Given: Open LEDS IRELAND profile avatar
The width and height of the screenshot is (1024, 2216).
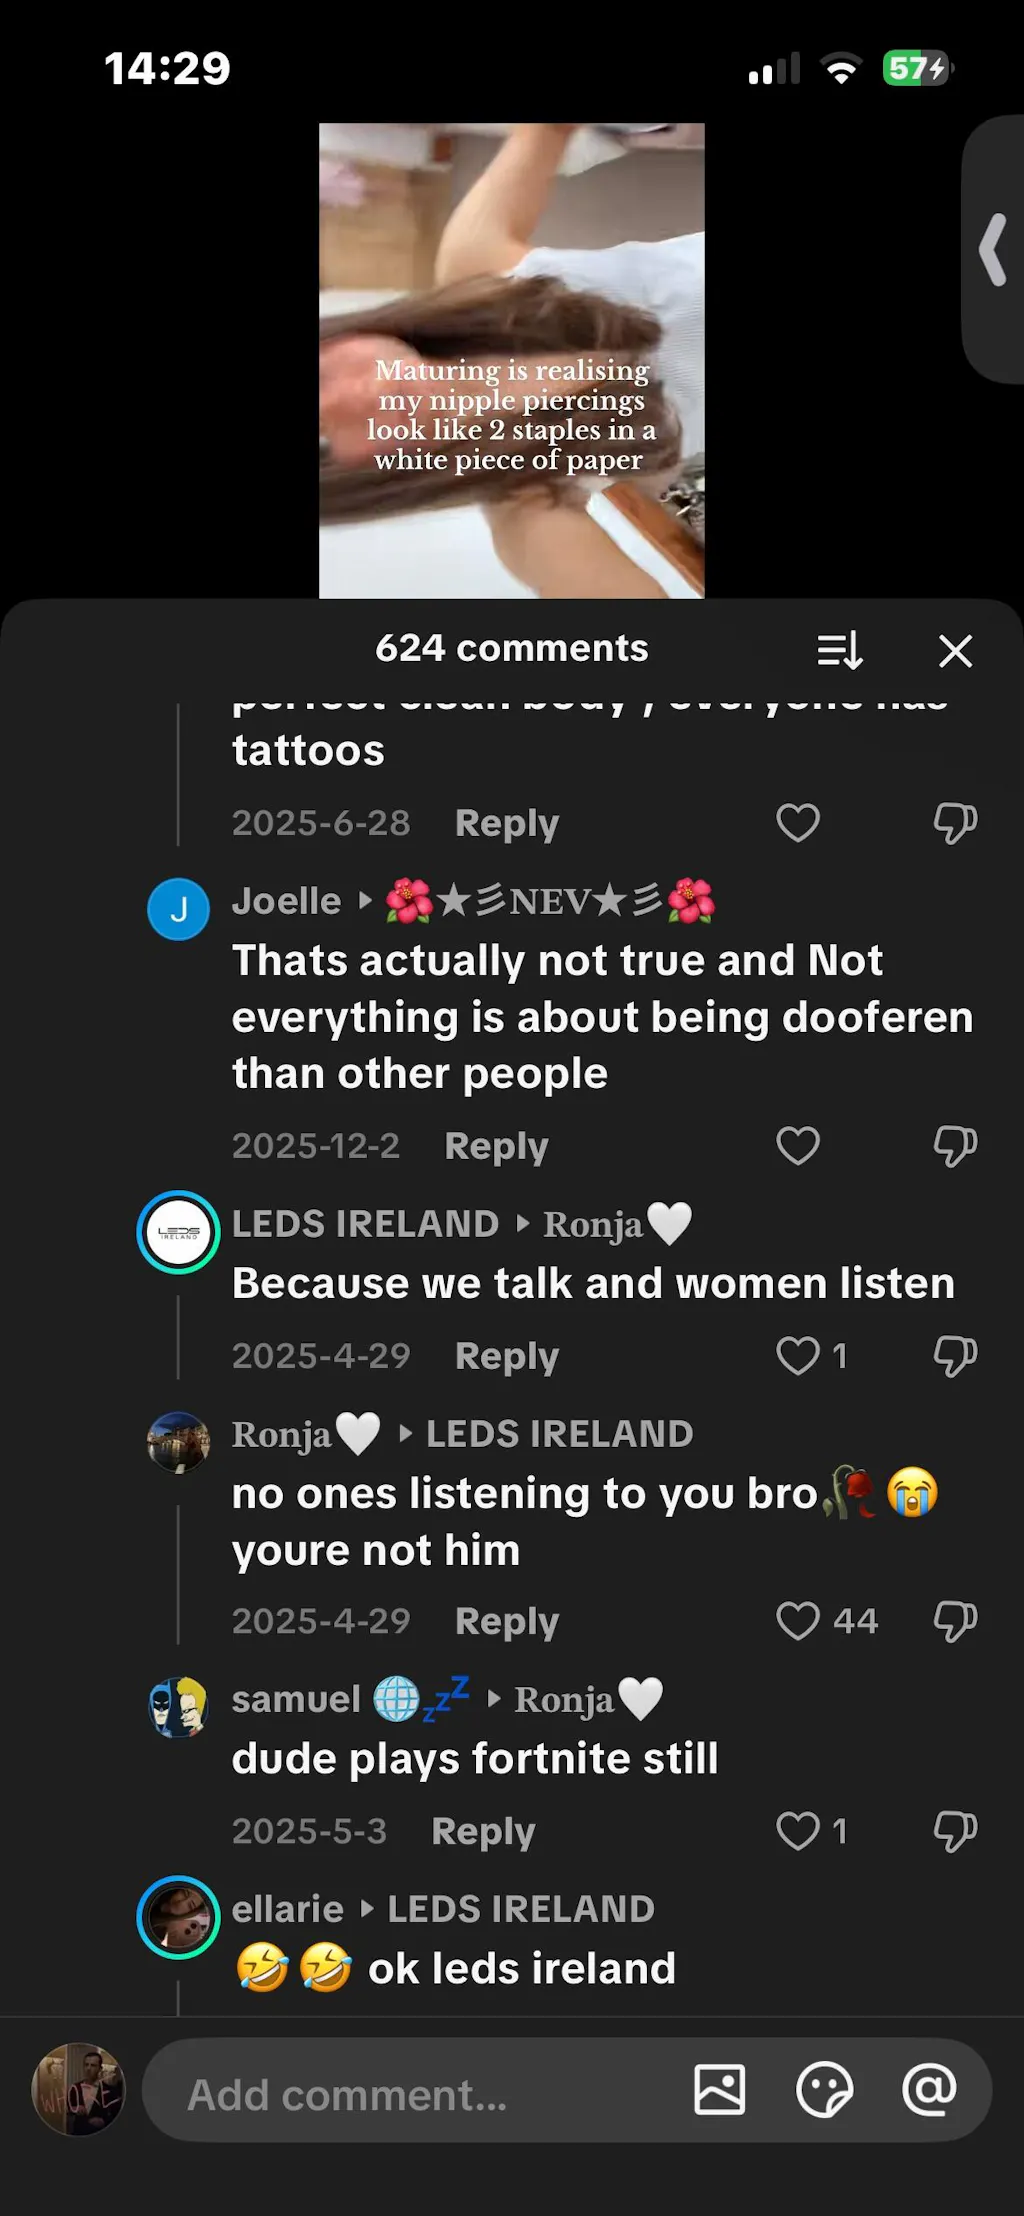Looking at the screenshot, I should point(178,1232).
